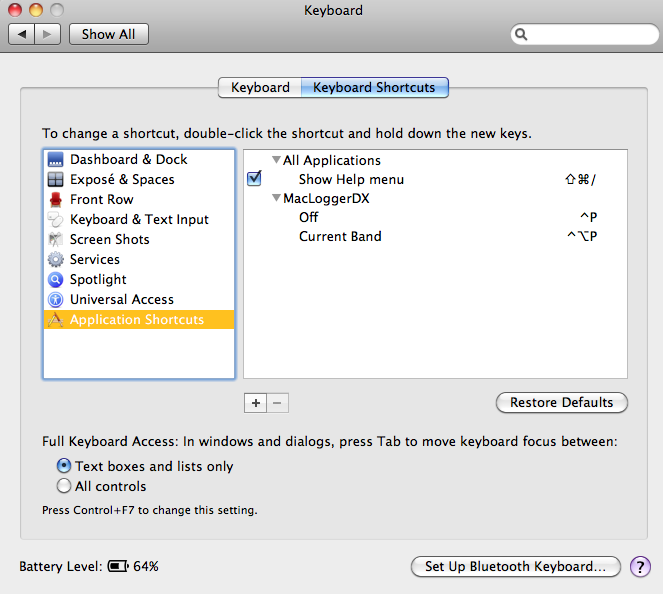This screenshot has height=594, width=663.
Task: Select the Application Shortcuts label
Action: (x=137, y=320)
